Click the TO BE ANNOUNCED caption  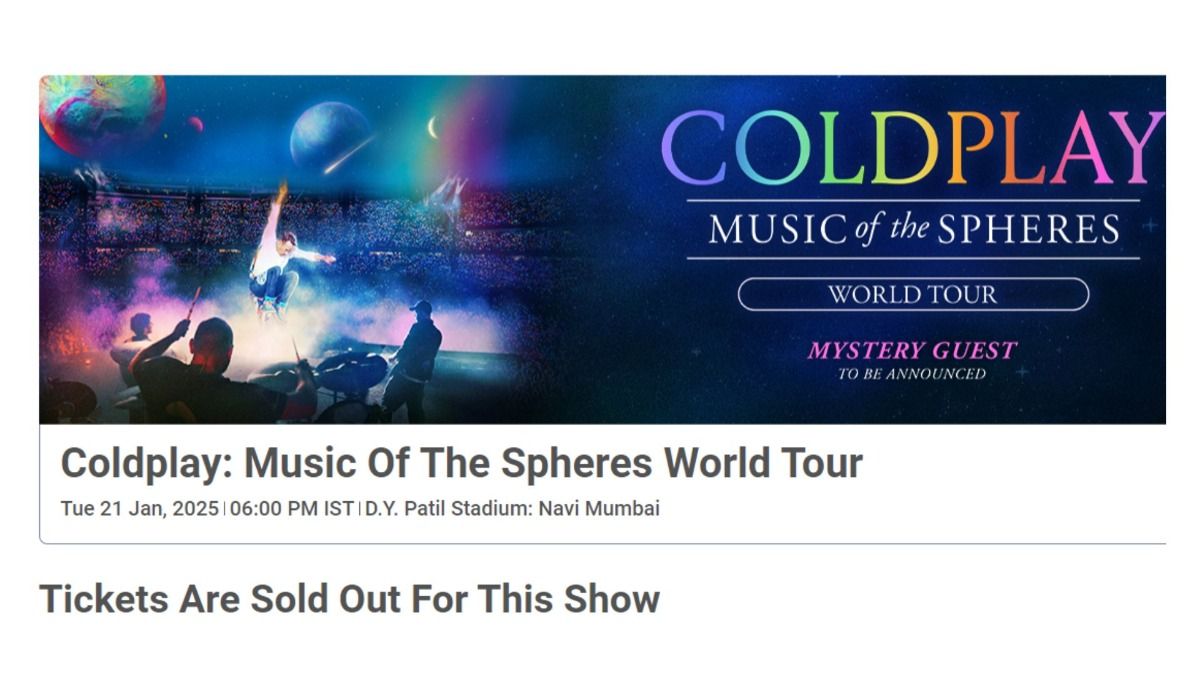911,374
